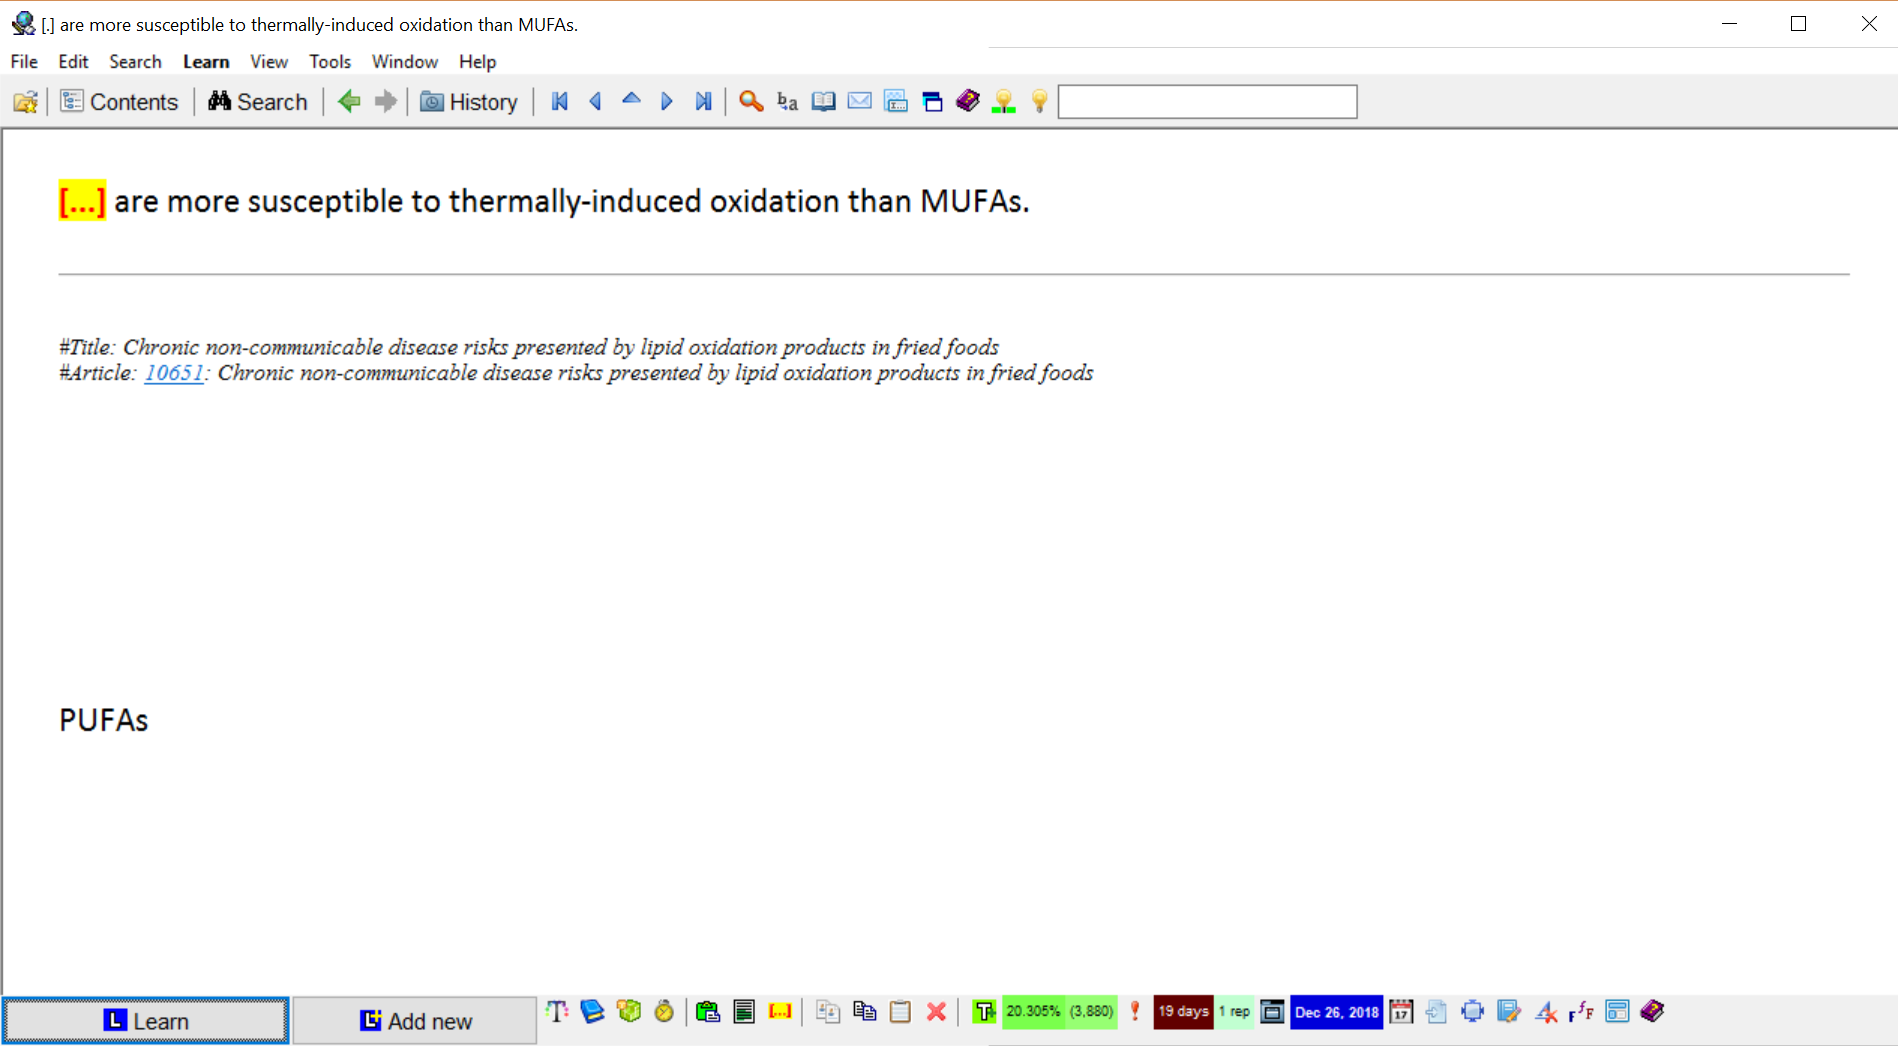
Task: Click the clipboard paste icon
Action: click(x=900, y=1012)
